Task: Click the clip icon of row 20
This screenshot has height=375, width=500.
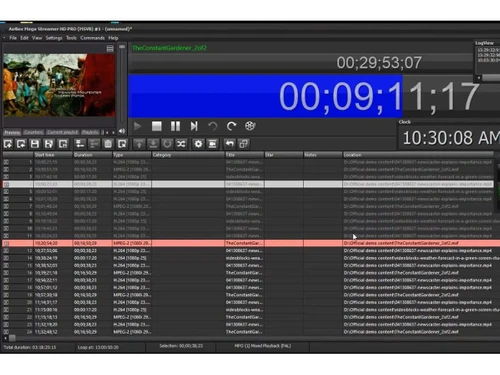Action: (6, 302)
